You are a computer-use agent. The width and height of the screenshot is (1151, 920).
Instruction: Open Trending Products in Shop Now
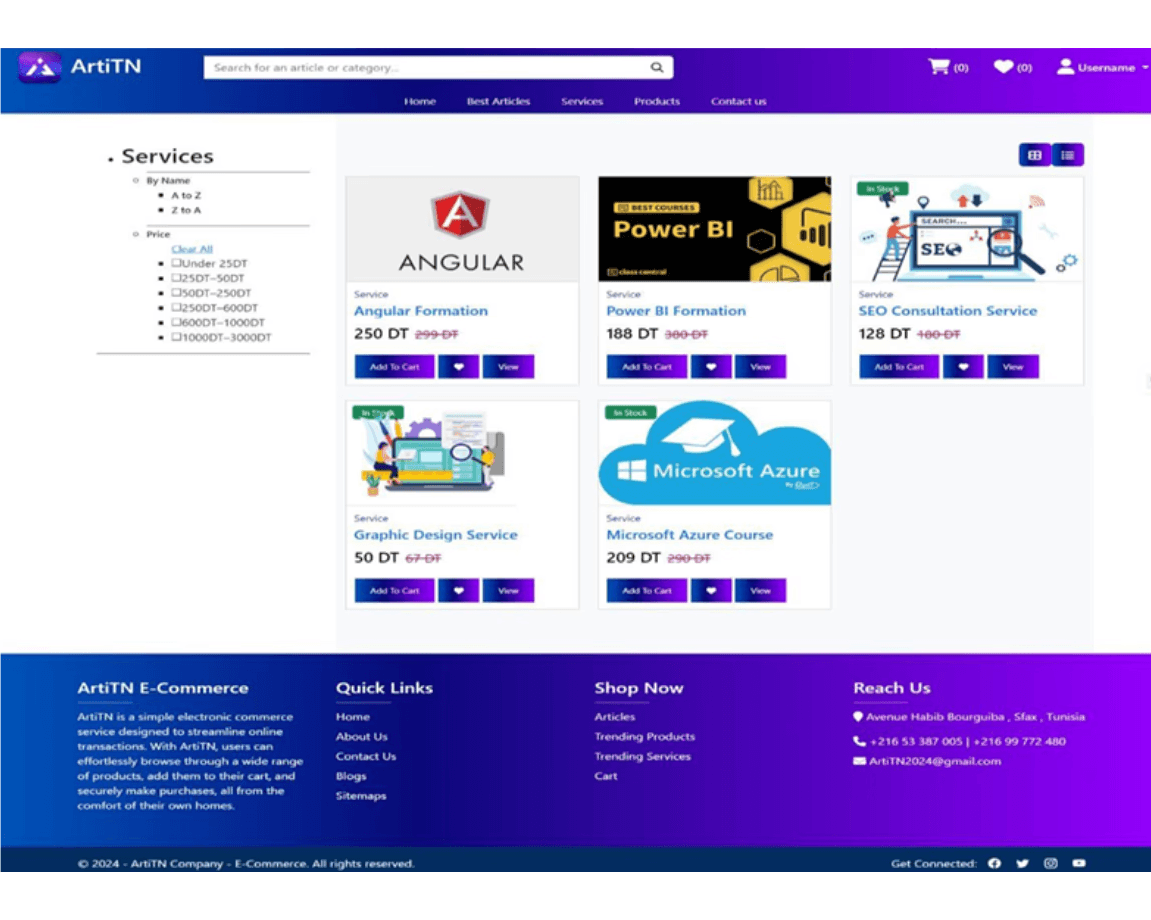645,736
